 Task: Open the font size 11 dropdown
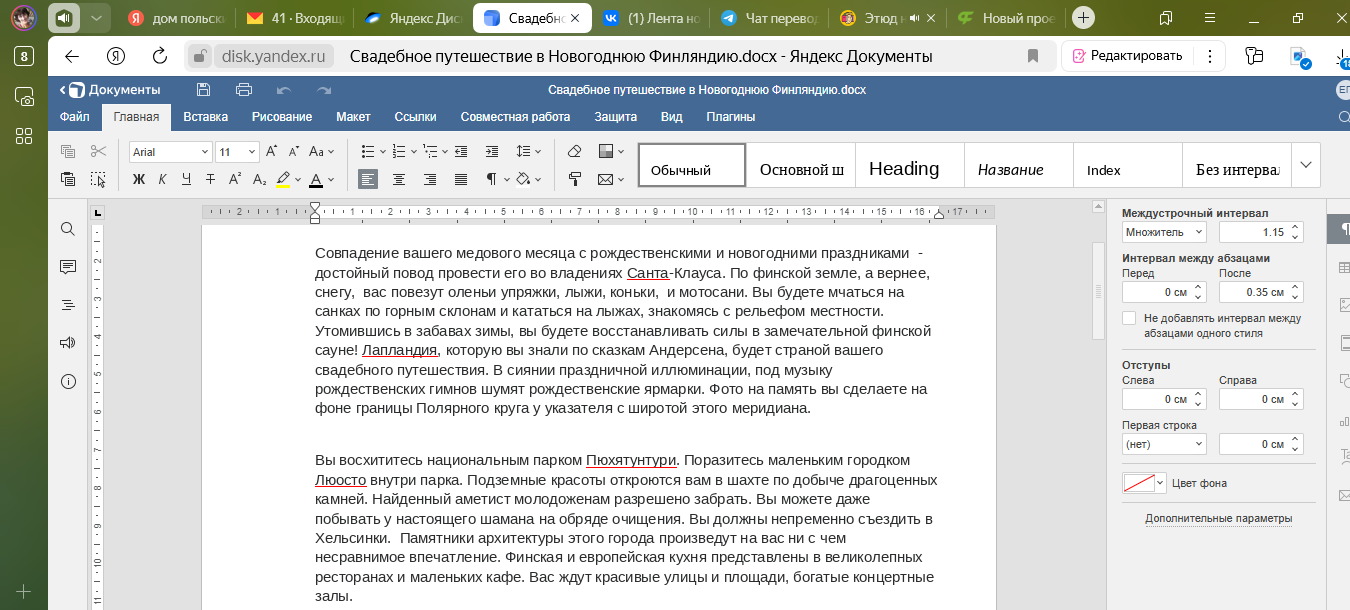click(x=252, y=152)
